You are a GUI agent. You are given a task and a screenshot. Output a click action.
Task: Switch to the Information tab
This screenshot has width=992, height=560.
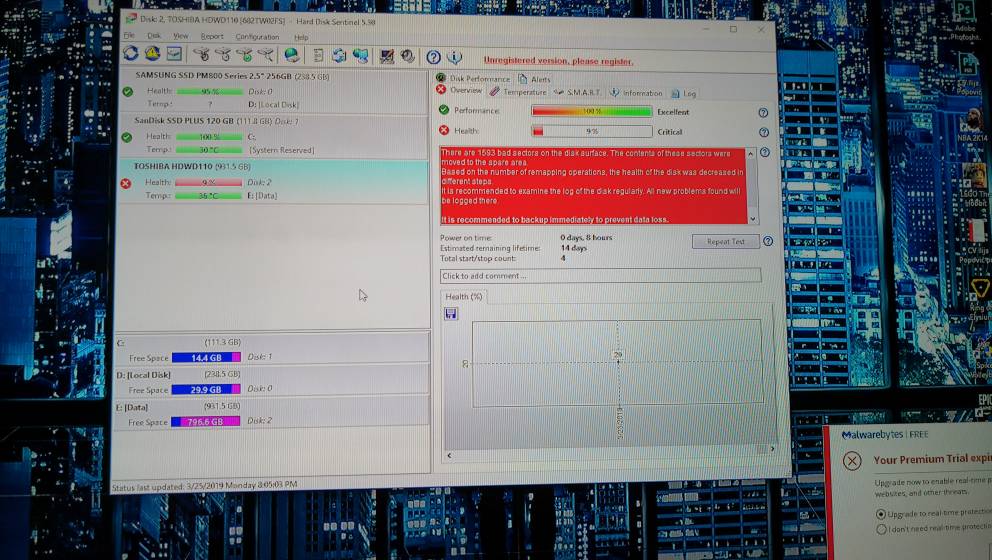tap(636, 93)
